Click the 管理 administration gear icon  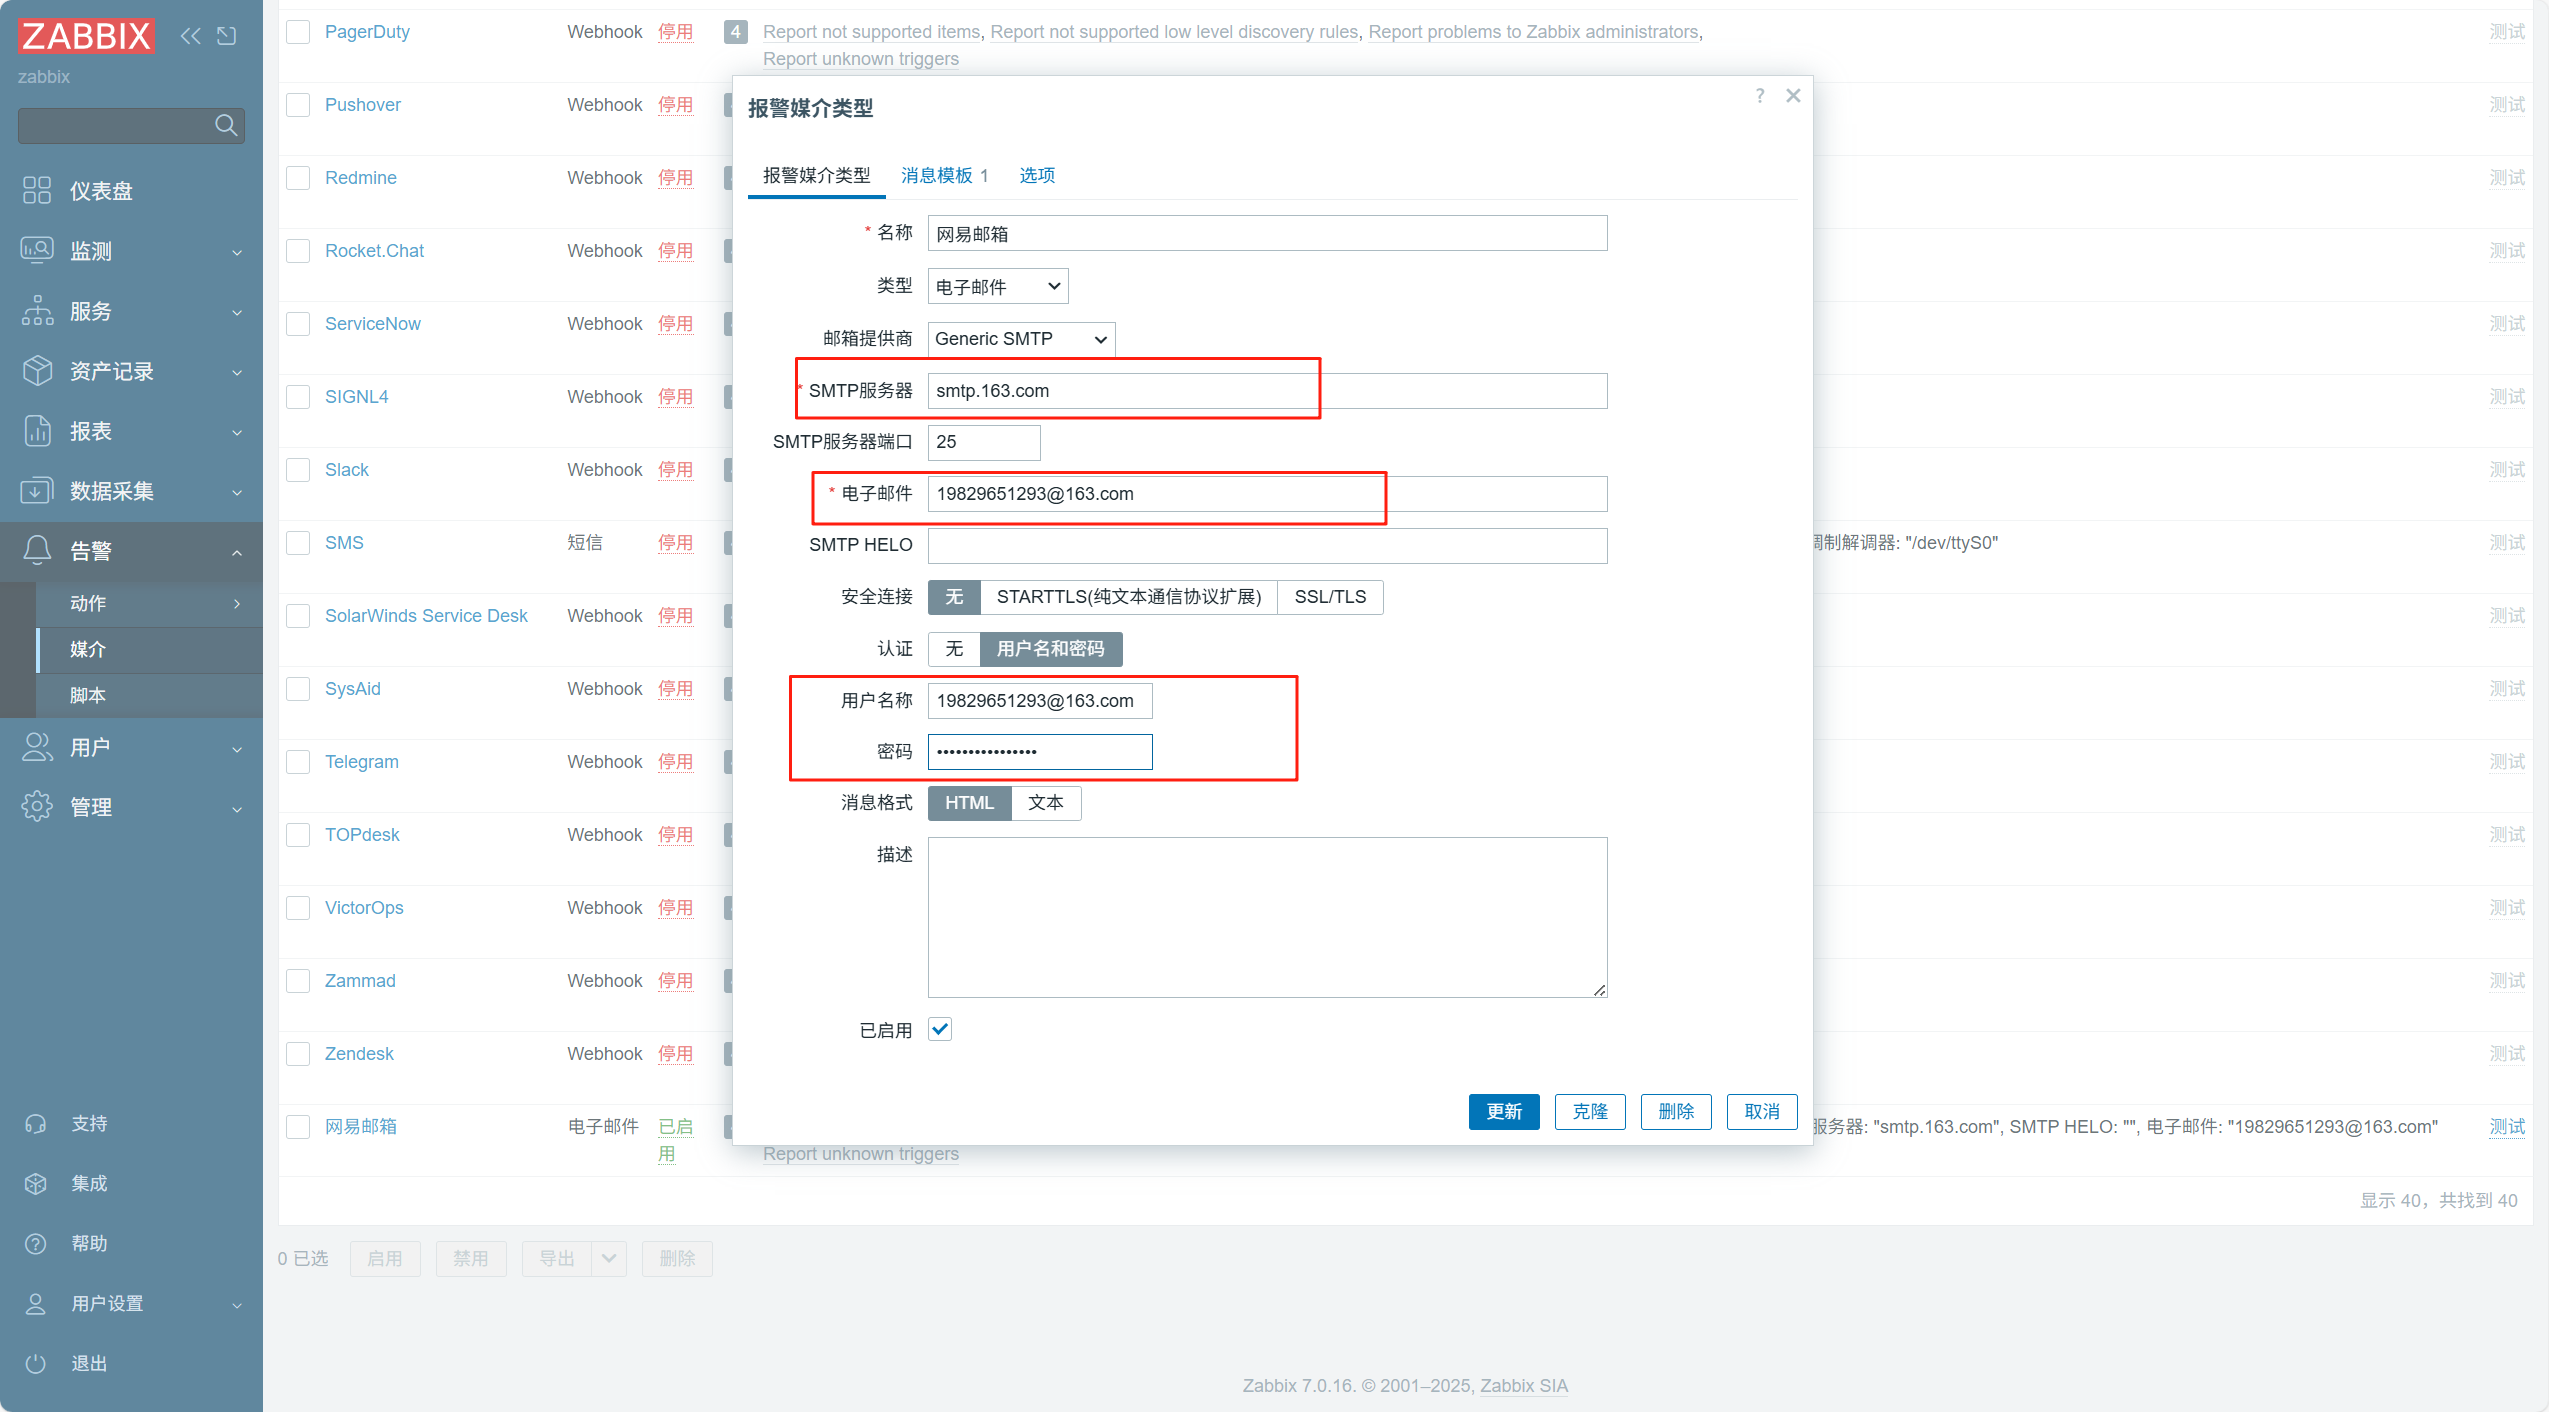[37, 806]
